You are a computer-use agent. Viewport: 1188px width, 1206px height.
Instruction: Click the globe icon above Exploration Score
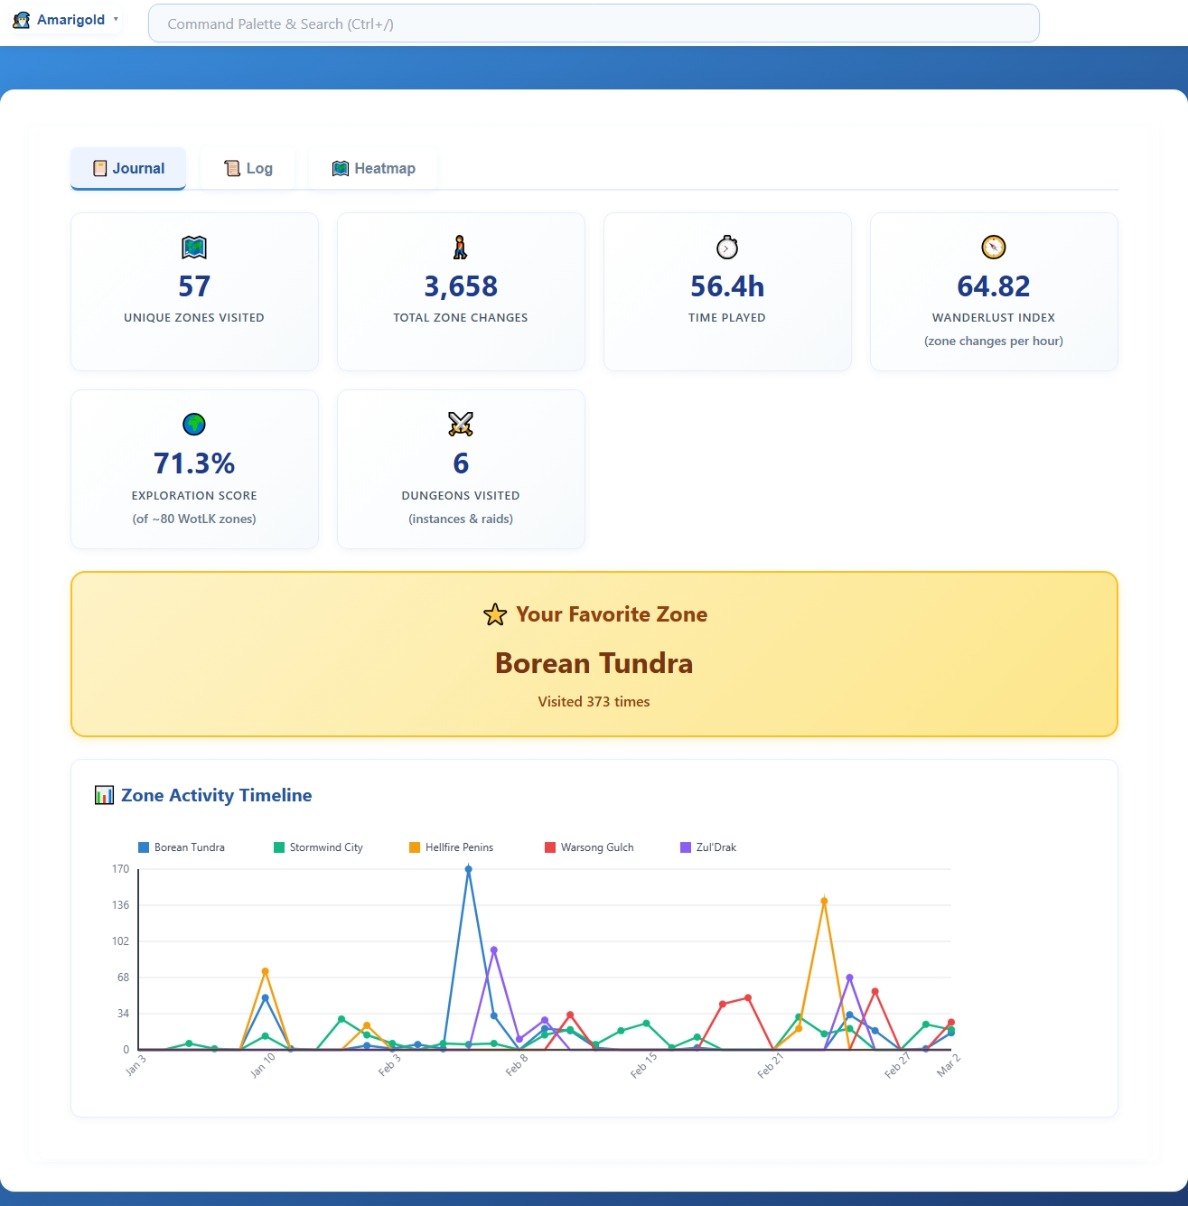click(194, 424)
